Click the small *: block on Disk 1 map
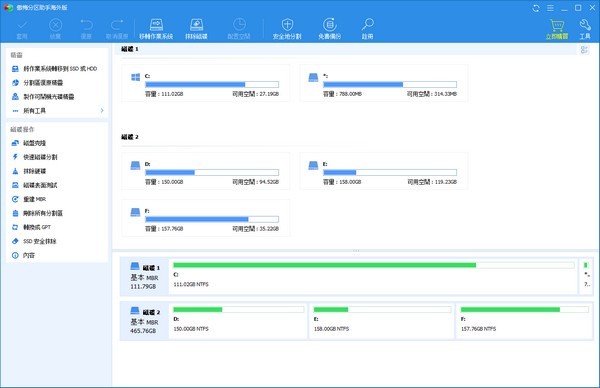The width and height of the screenshot is (600, 388). tap(586, 276)
